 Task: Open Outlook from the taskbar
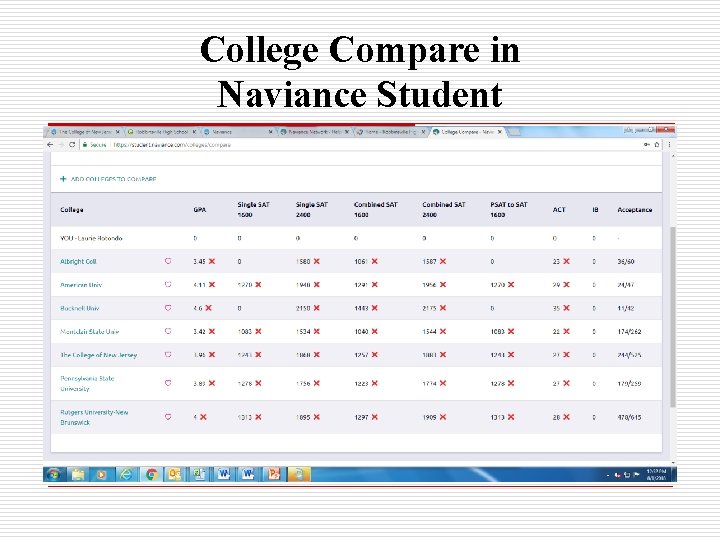pyautogui.click(x=174, y=474)
